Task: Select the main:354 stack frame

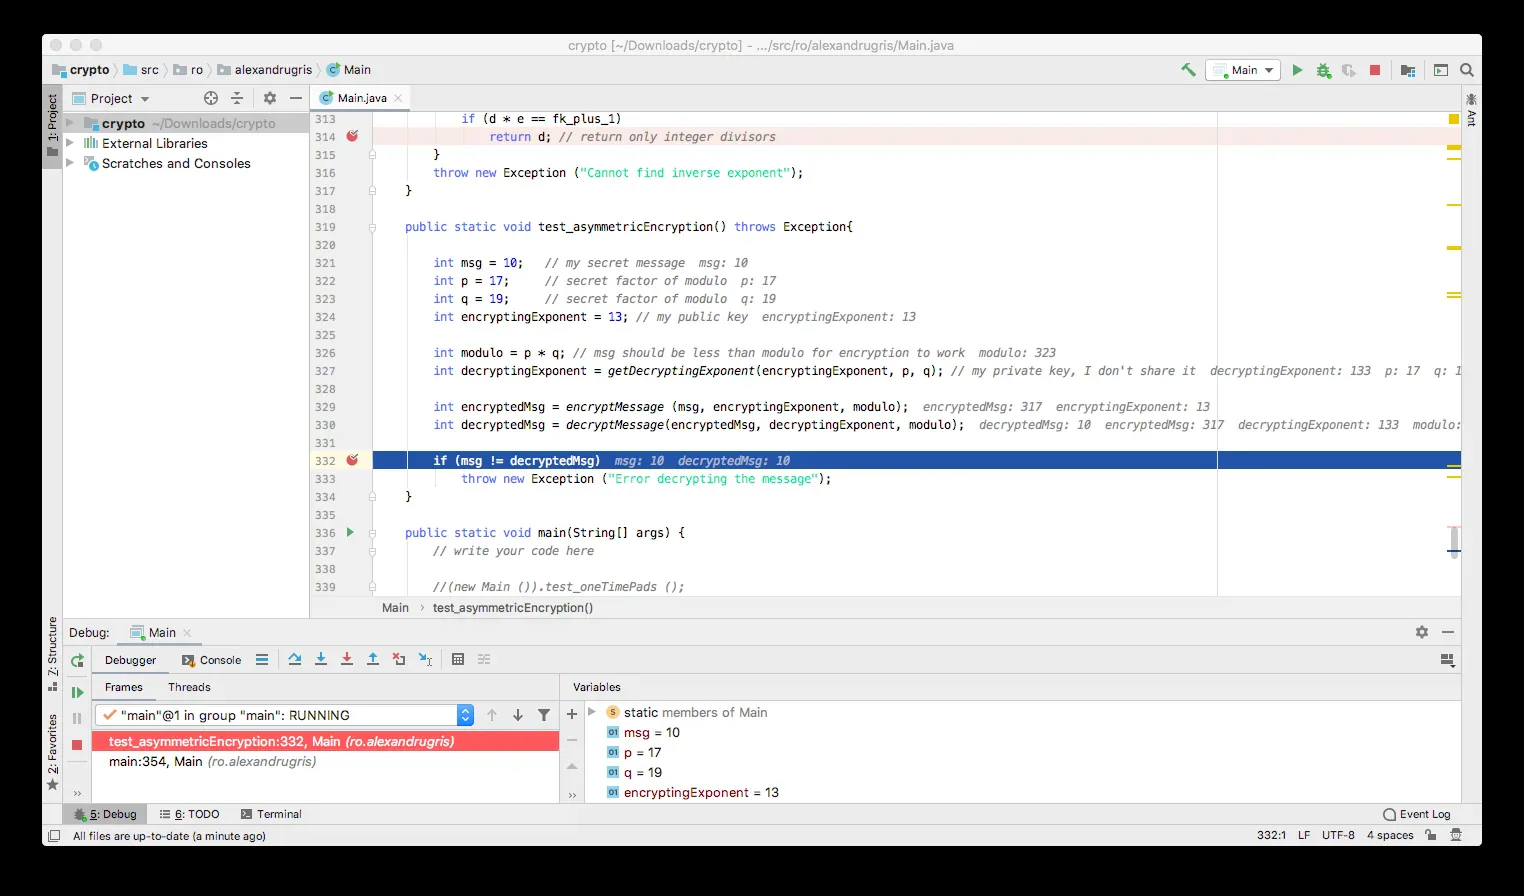Action: (x=326, y=761)
